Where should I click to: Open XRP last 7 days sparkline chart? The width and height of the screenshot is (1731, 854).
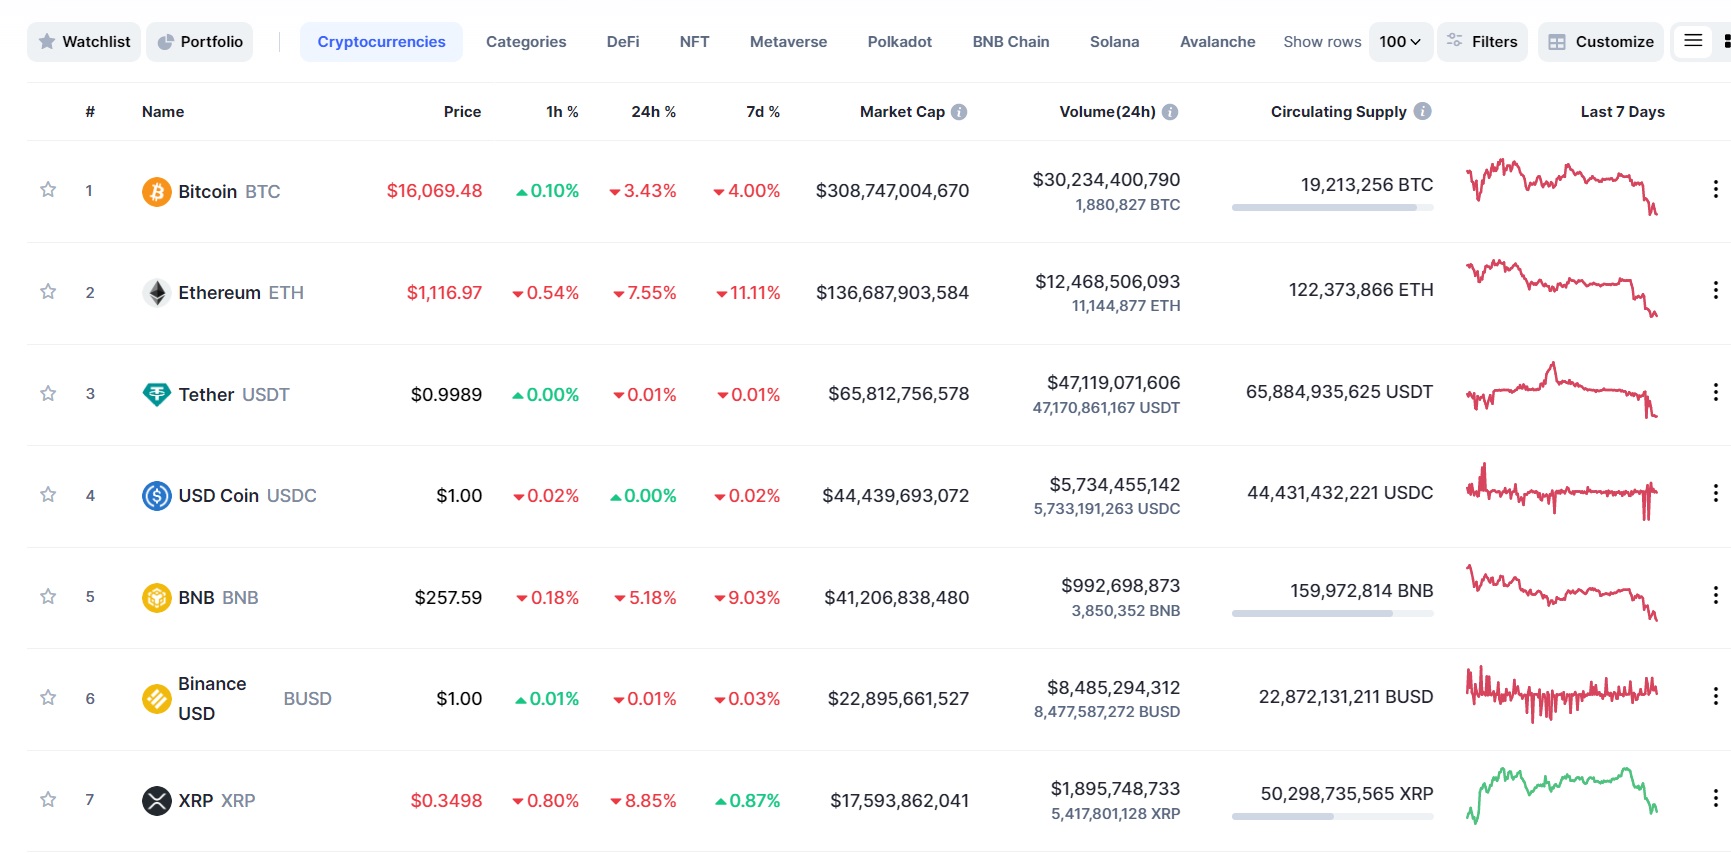pyautogui.click(x=1562, y=796)
